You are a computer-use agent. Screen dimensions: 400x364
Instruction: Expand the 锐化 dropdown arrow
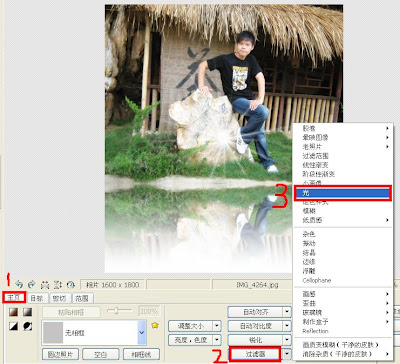click(x=287, y=340)
